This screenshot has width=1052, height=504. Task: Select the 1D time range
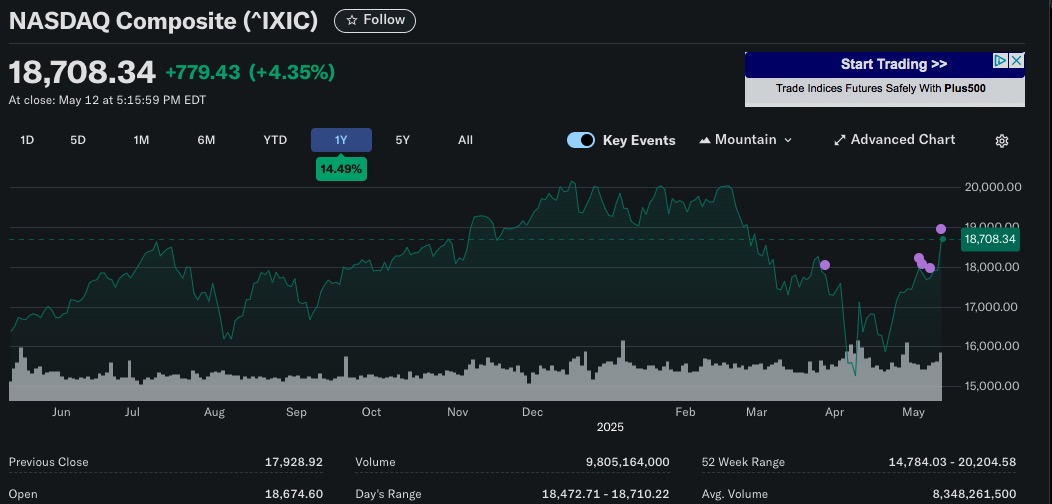(x=27, y=140)
